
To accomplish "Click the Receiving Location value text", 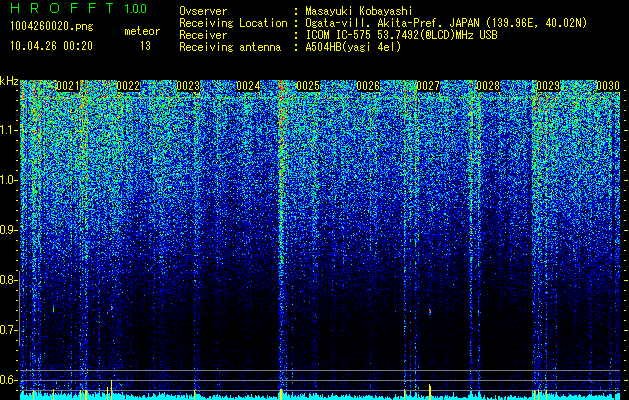I will click(x=446, y=23).
